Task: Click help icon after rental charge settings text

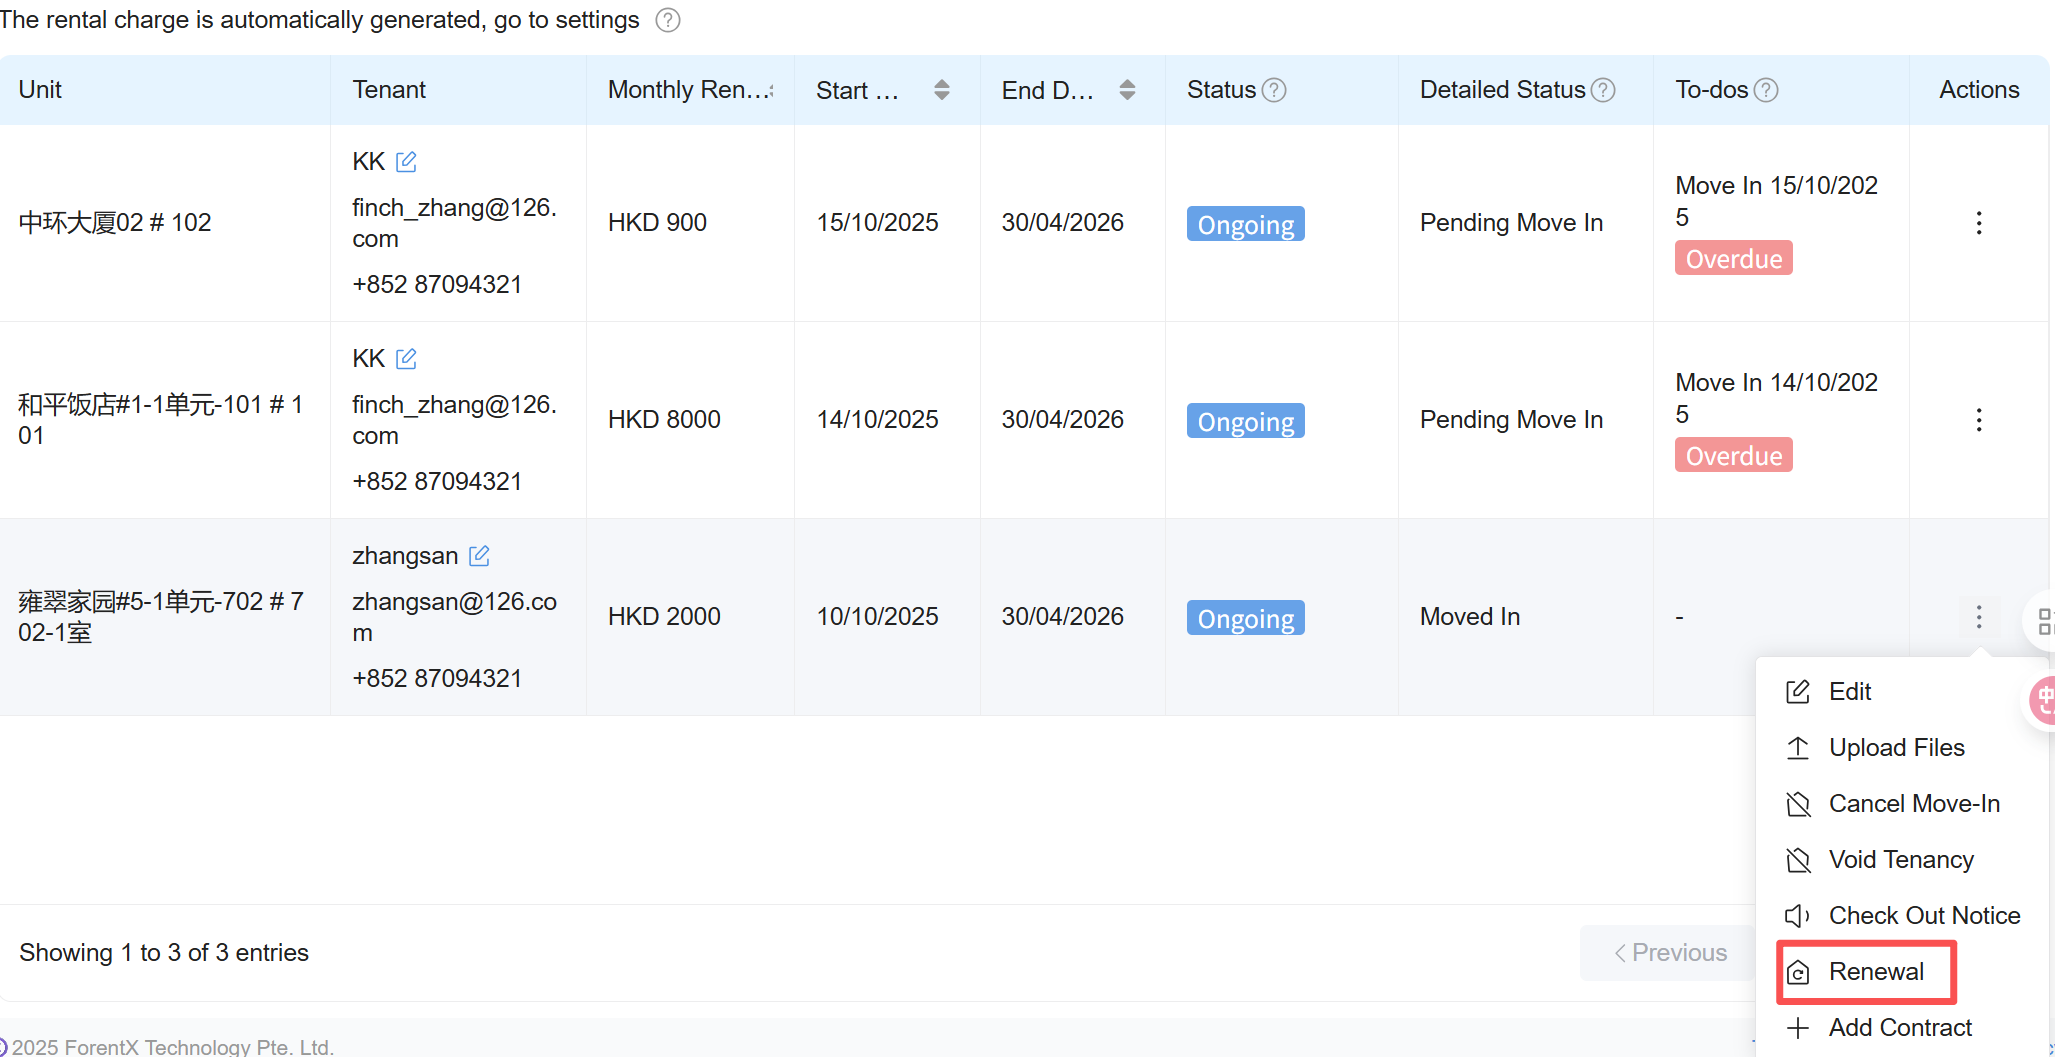Action: (x=668, y=20)
